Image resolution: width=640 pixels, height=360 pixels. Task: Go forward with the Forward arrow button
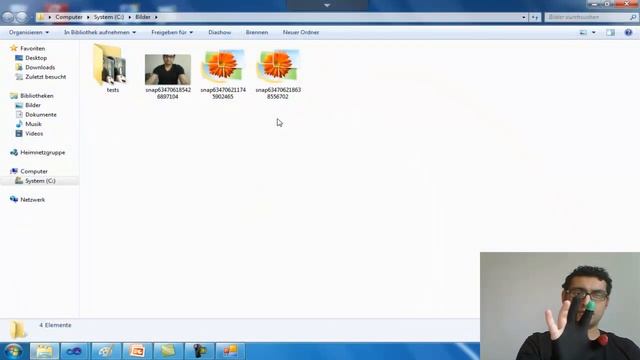21,17
